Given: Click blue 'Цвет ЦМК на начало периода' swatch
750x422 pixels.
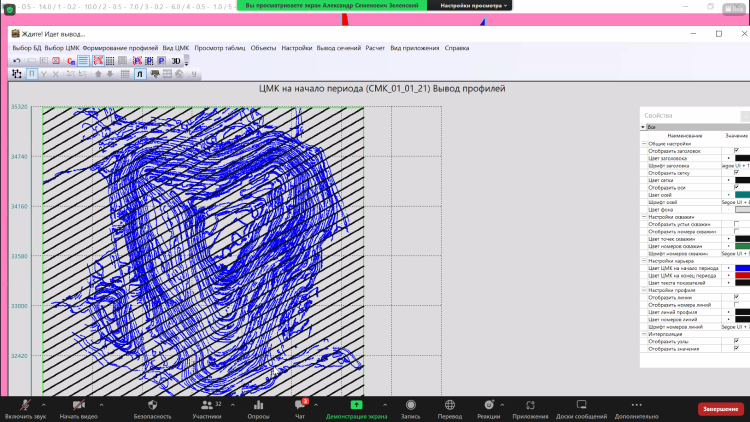Looking at the screenshot, I should pos(741,268).
